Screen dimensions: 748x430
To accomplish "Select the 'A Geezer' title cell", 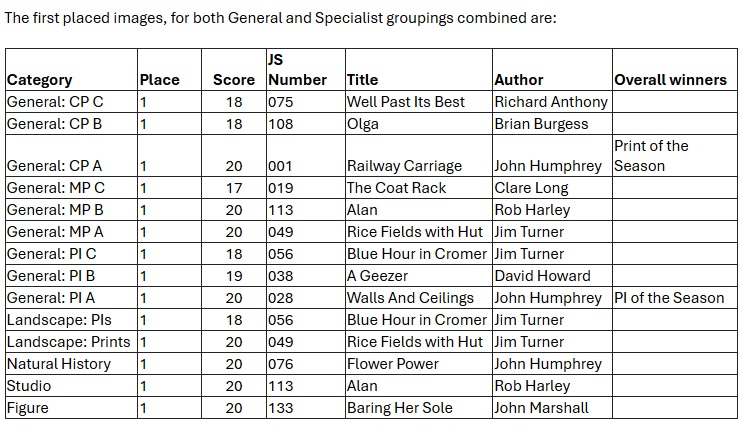I will tap(376, 276).
